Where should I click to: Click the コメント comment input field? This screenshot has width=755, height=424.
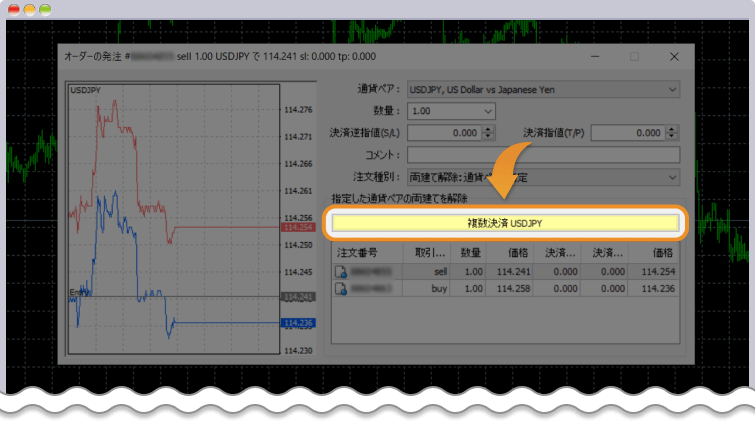(x=543, y=155)
